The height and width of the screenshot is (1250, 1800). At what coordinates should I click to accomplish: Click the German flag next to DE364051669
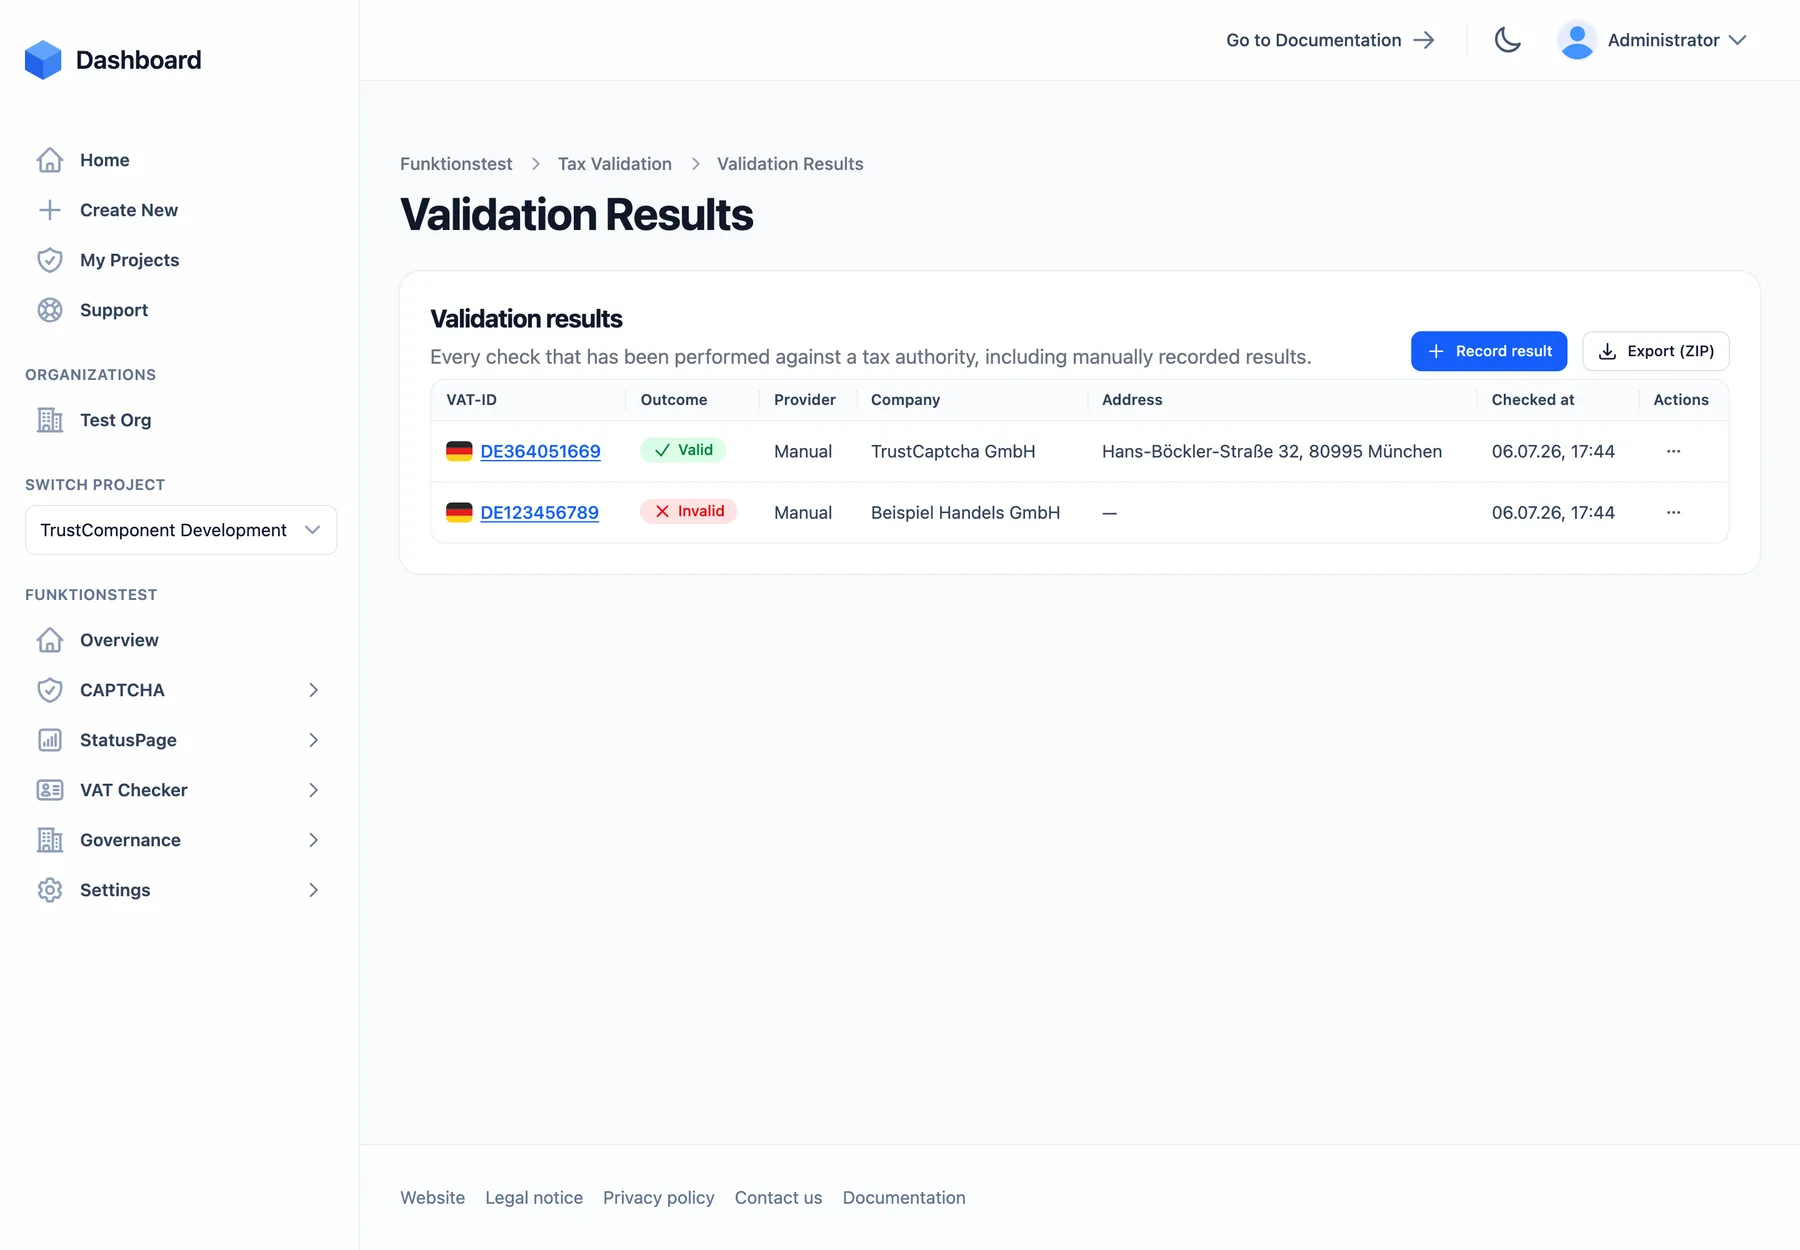tap(459, 451)
